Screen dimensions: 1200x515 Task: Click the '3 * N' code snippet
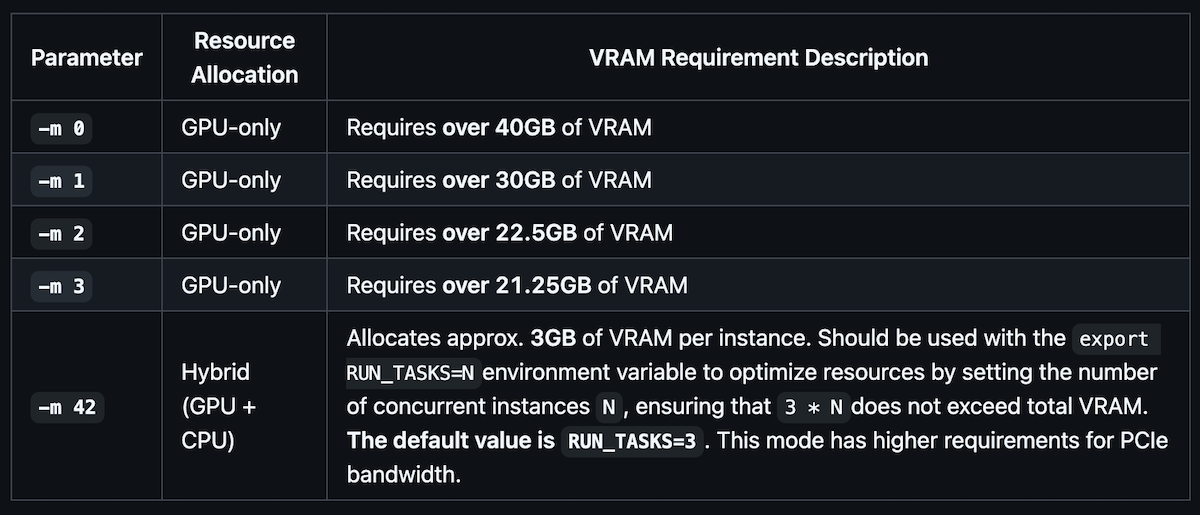coord(815,407)
